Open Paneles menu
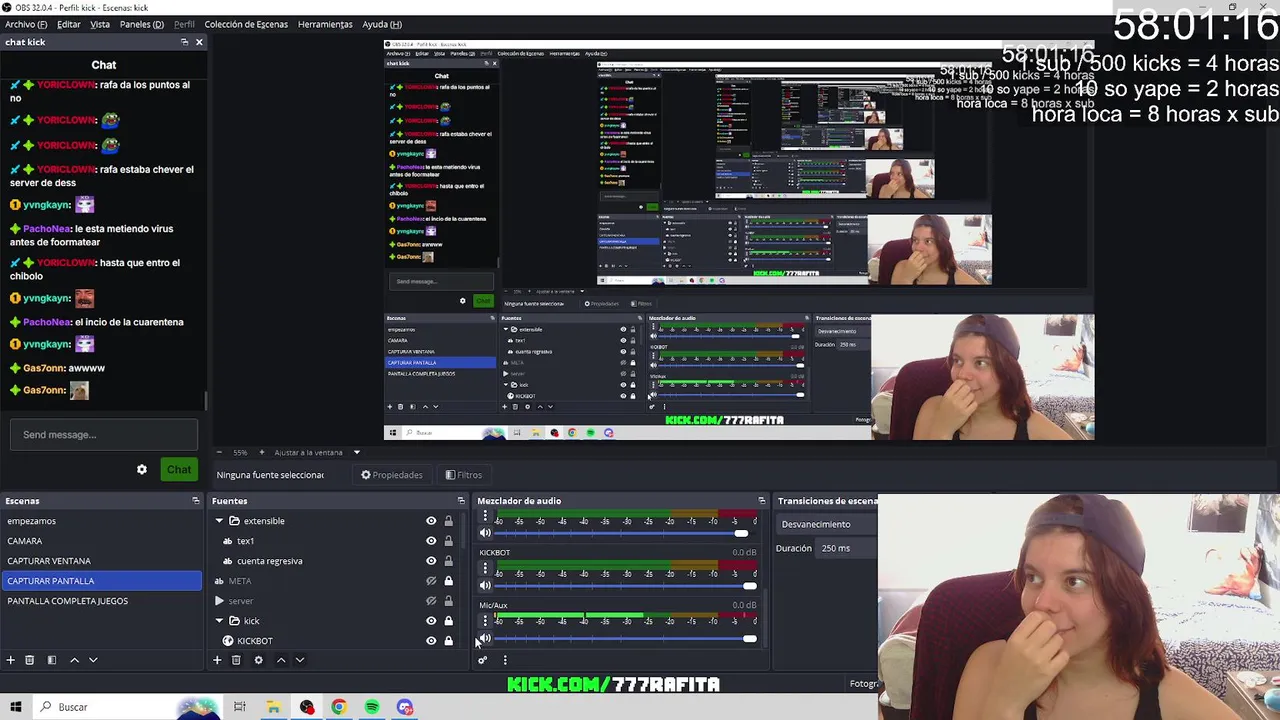Viewport: 1280px width, 720px height. tap(142, 24)
